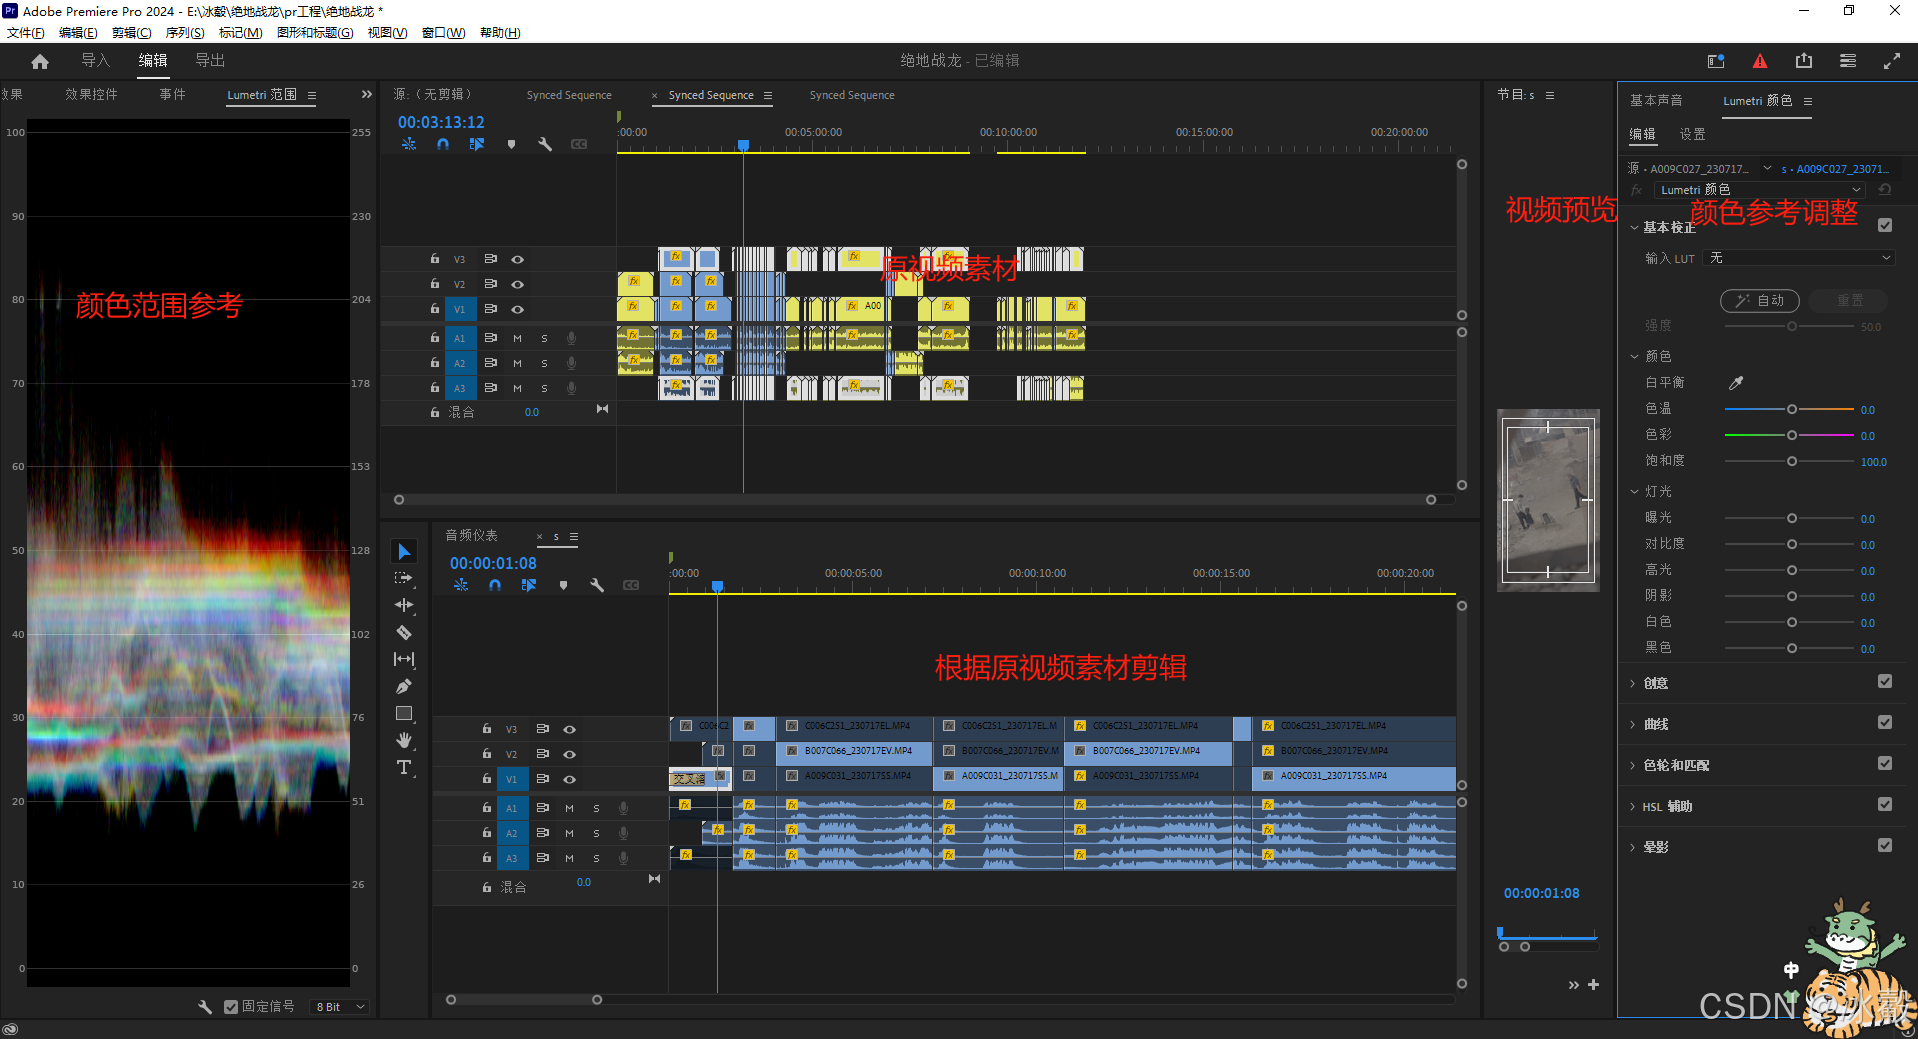This screenshot has width=1918, height=1039.
Task: Select the Slip tool
Action: pyautogui.click(x=404, y=659)
